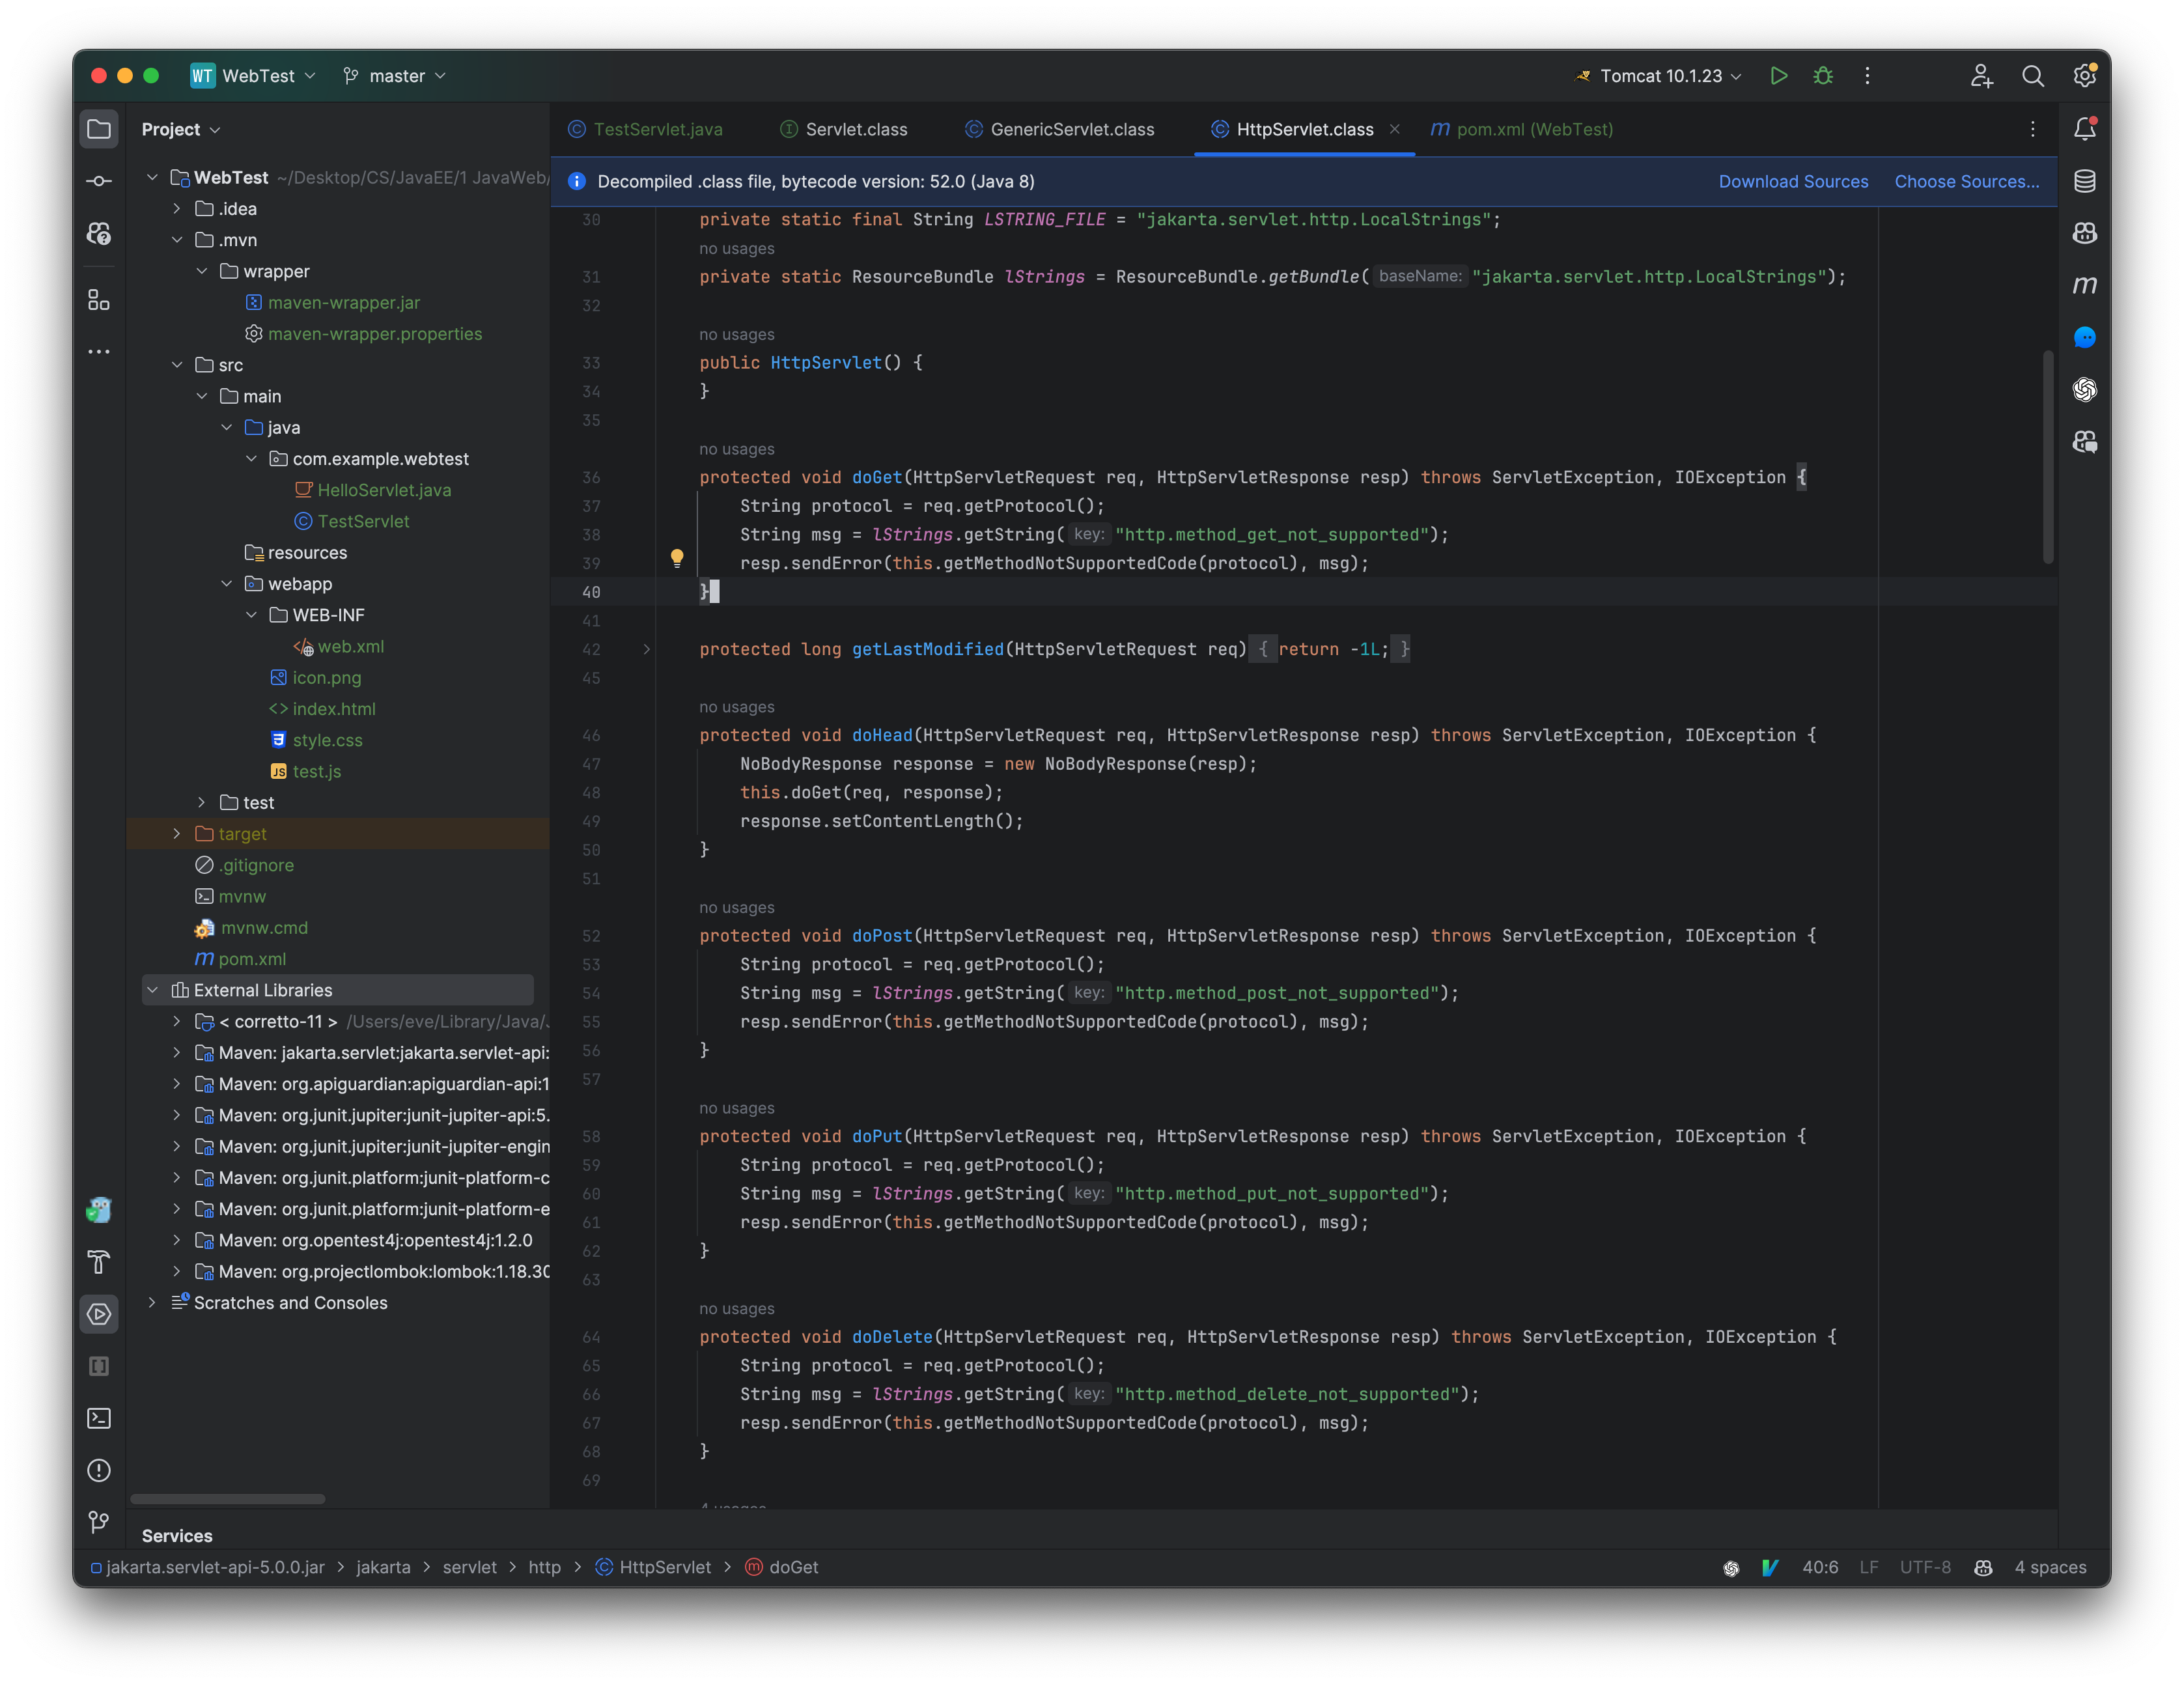Start debugging with the bug icon
Viewport: 2184px width, 1684px height.
tap(1823, 76)
